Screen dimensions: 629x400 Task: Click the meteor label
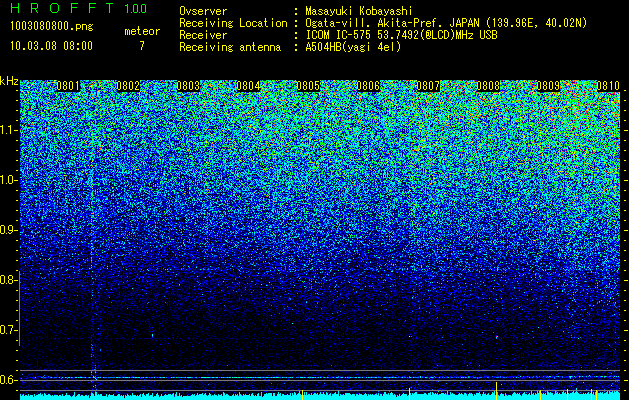tap(142, 31)
